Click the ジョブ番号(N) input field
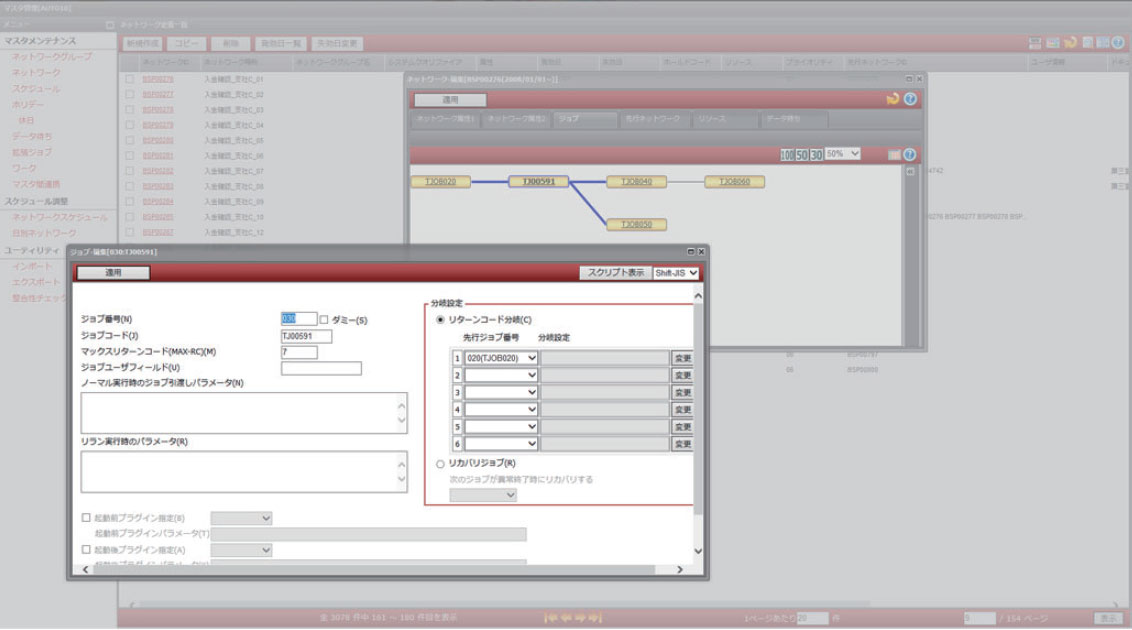 point(299,319)
